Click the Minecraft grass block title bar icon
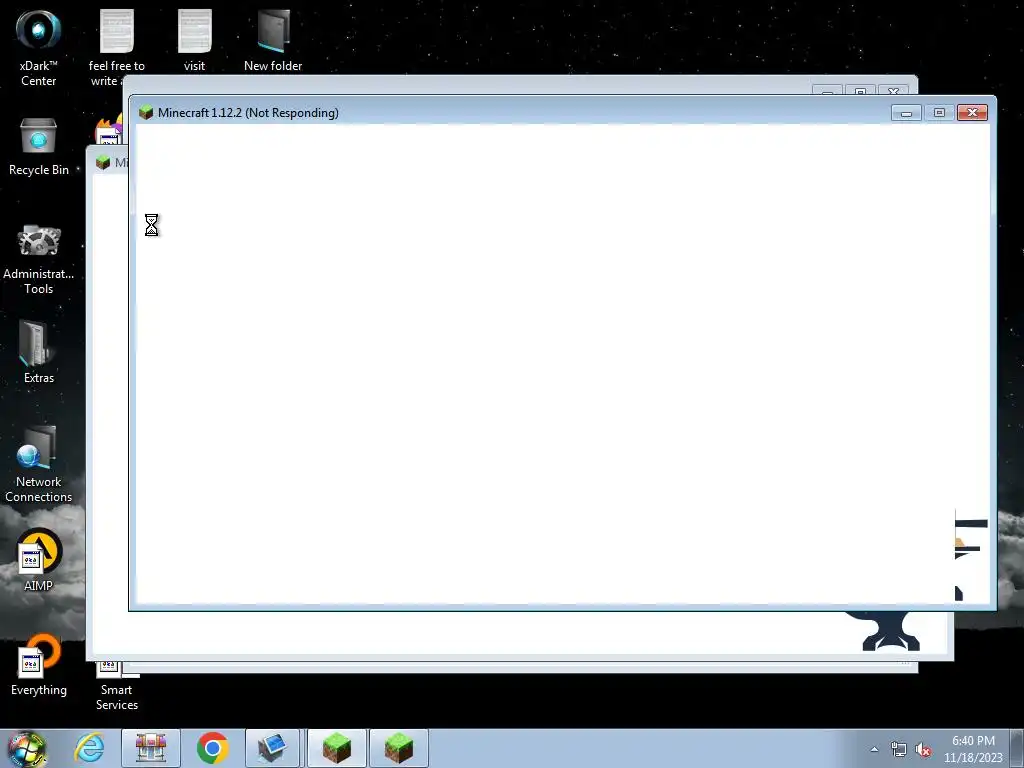The height and width of the screenshot is (768, 1024). coord(146,112)
